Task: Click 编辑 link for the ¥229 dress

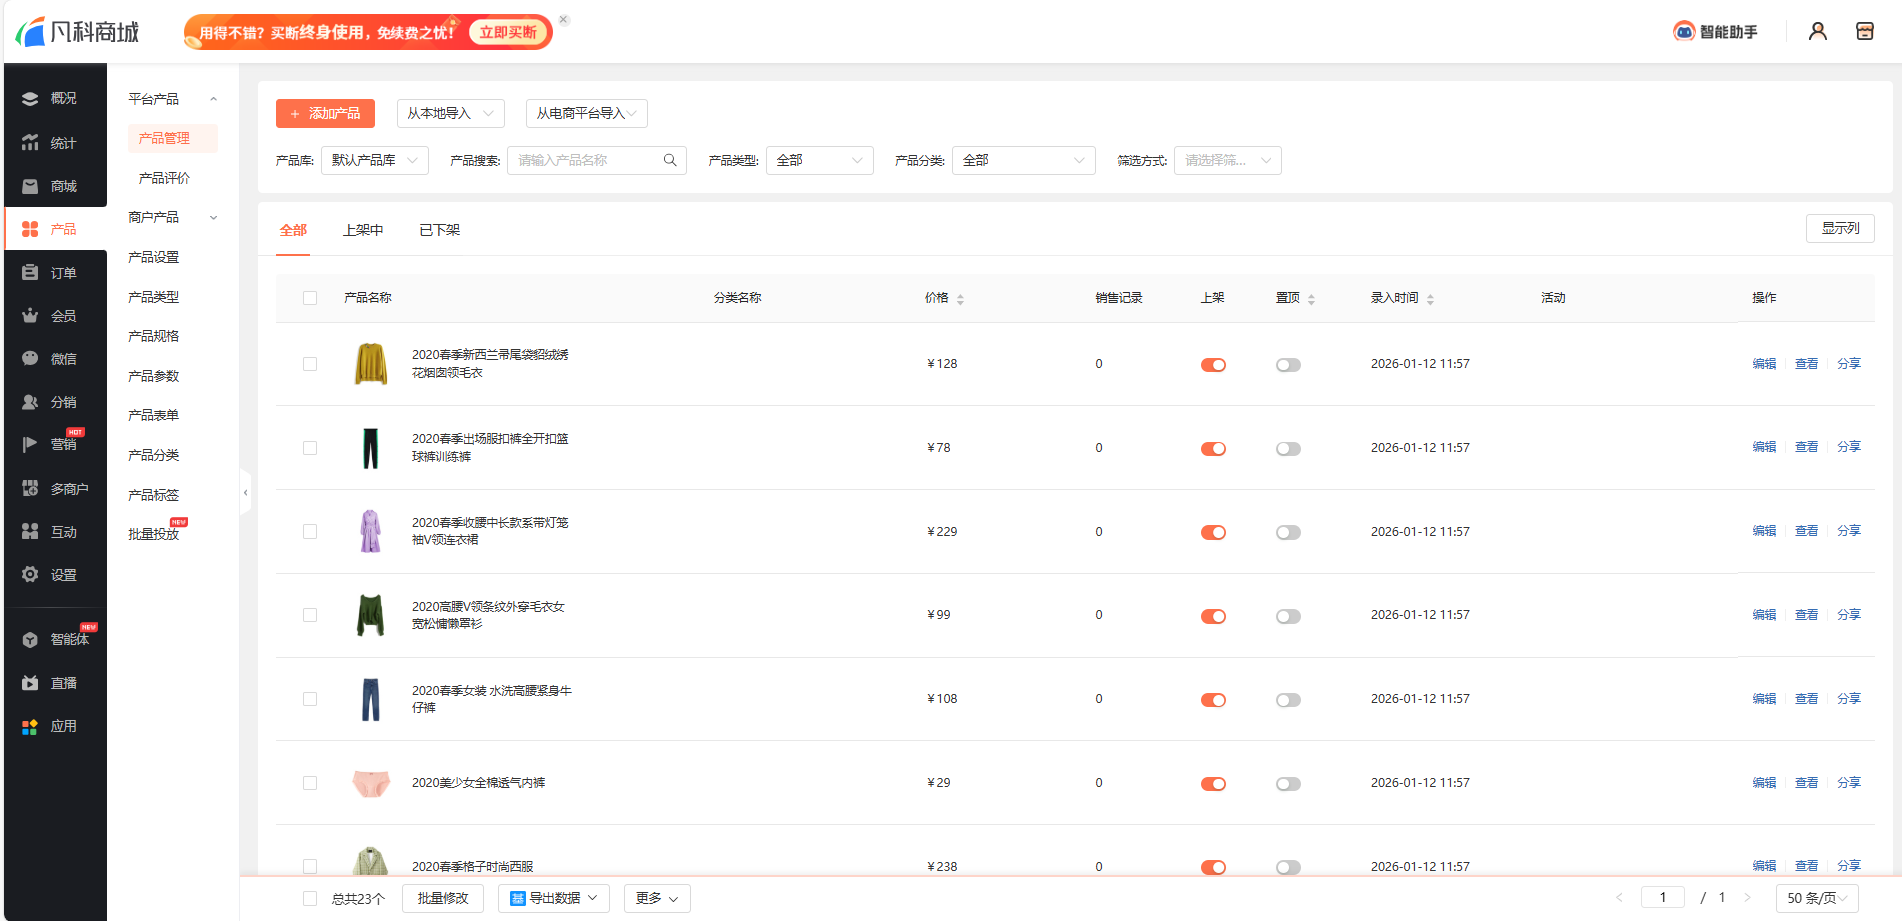Action: click(1764, 531)
